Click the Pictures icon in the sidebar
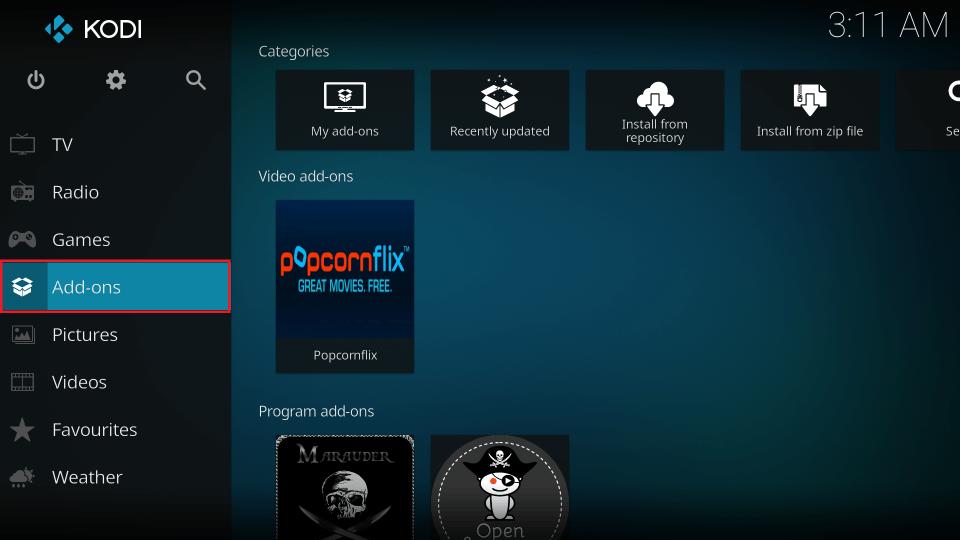This screenshot has width=960, height=540. tap(23, 334)
